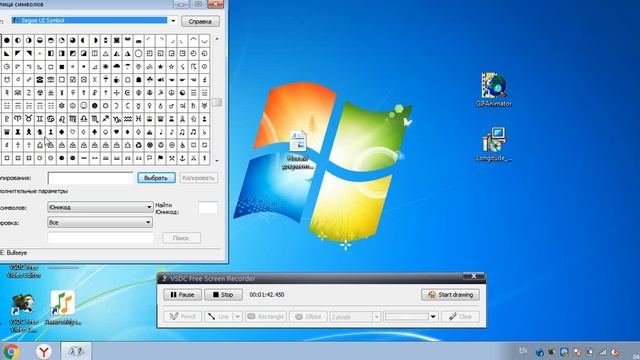Open Google Chrome from the taskbar
This screenshot has width=640, height=360.
click(x=11, y=351)
